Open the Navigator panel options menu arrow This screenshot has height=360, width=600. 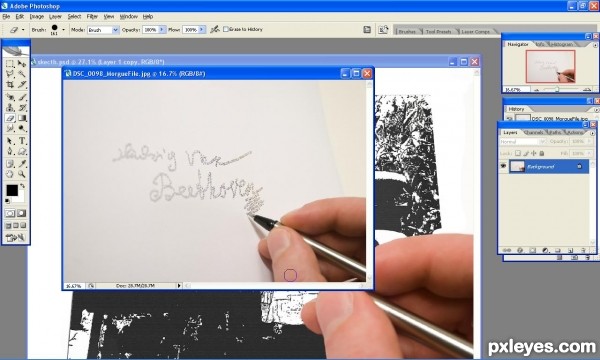pyautogui.click(x=595, y=45)
